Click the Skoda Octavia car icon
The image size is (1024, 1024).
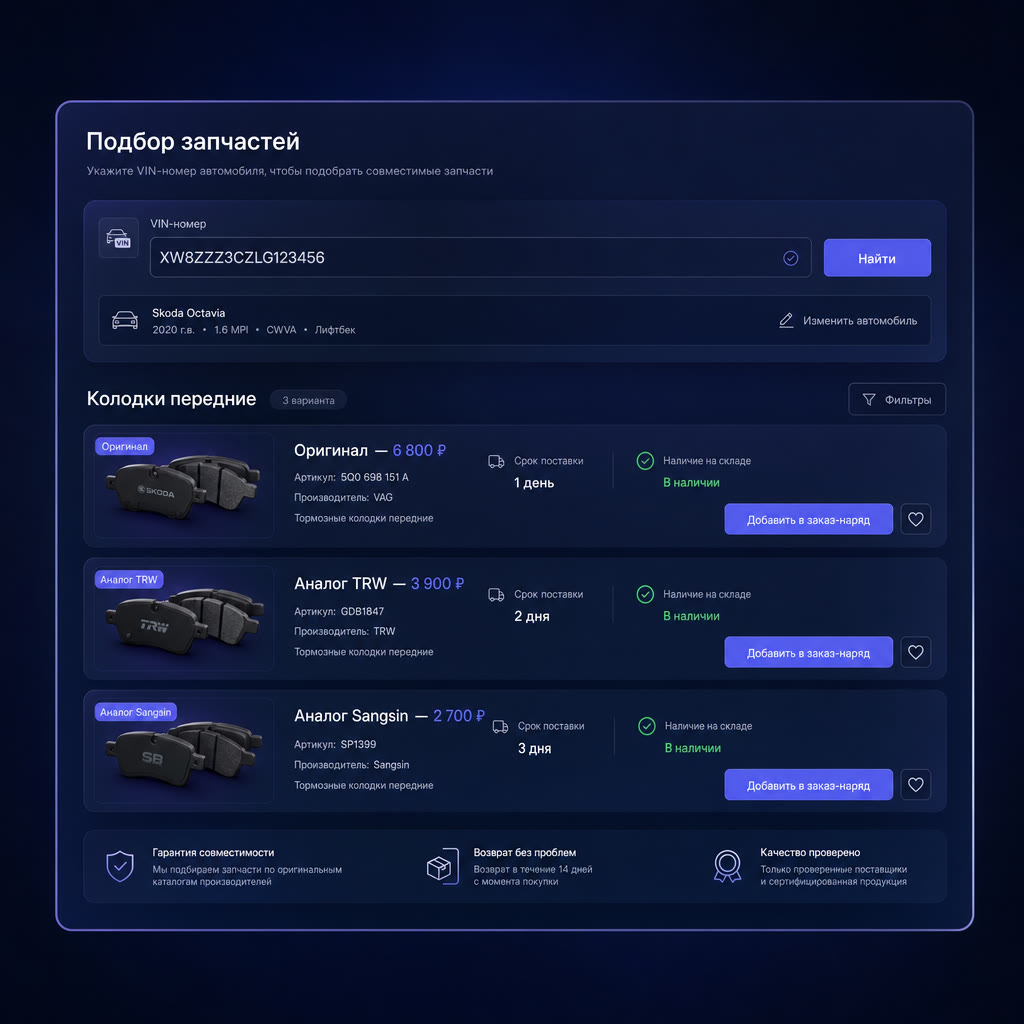click(125, 320)
